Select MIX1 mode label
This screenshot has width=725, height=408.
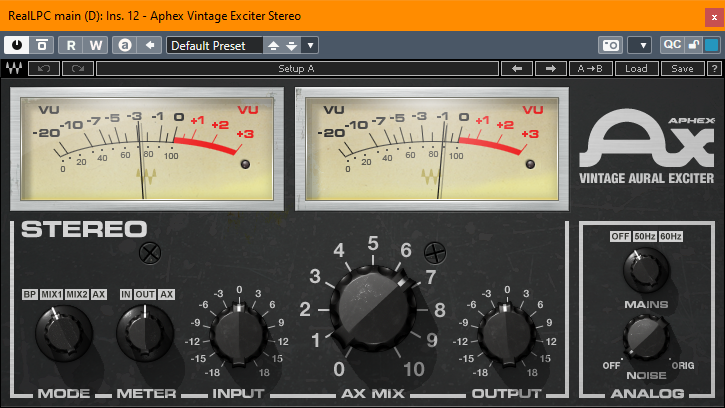click(x=51, y=294)
